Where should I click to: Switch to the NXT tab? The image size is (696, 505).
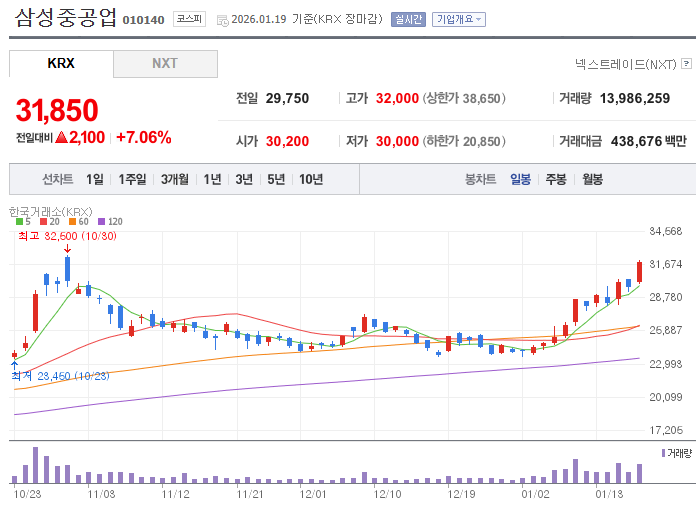coord(165,63)
